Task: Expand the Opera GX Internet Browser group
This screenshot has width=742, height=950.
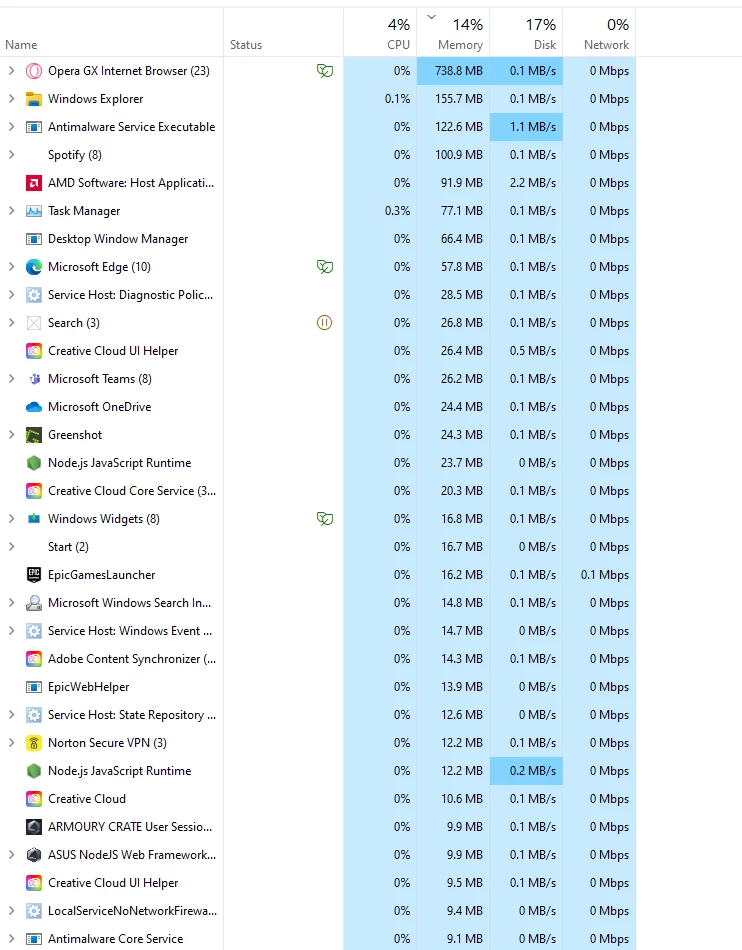Action: 11,71
